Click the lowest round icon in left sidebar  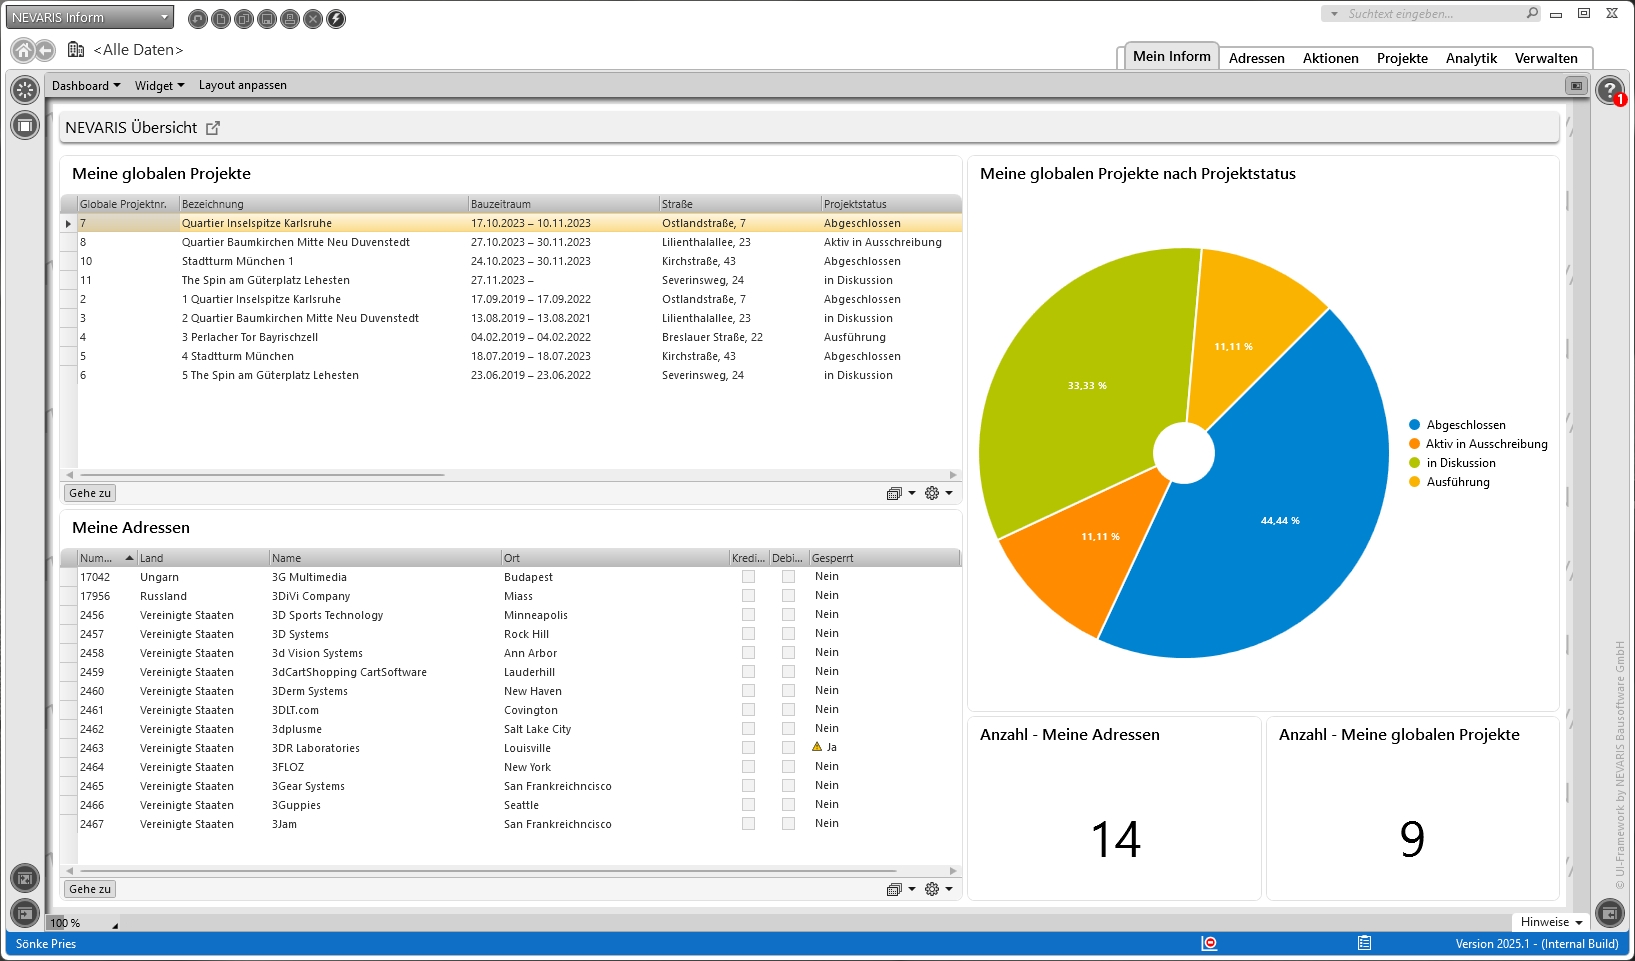point(25,913)
